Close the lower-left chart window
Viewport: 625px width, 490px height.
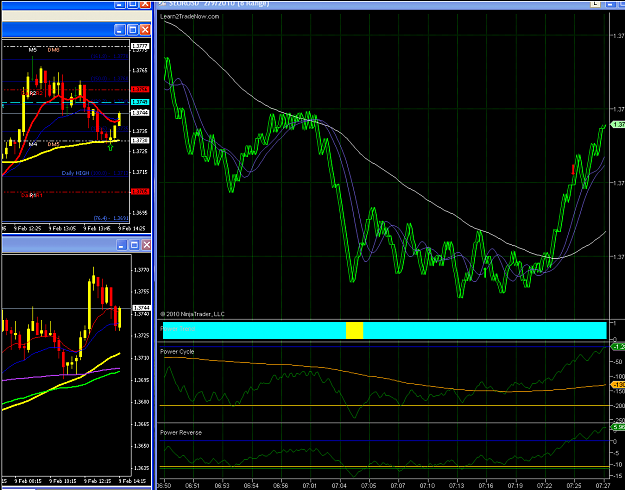(x=146, y=245)
